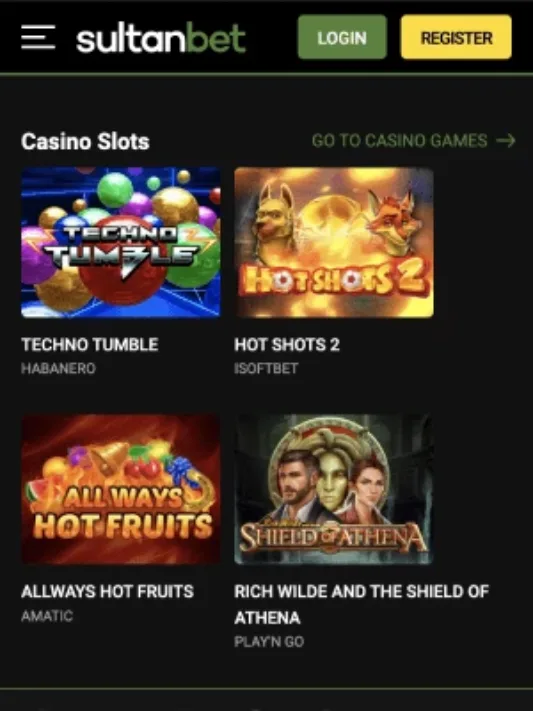Click the arrow next to Casino Games
This screenshot has width=533, height=711.
(506, 141)
